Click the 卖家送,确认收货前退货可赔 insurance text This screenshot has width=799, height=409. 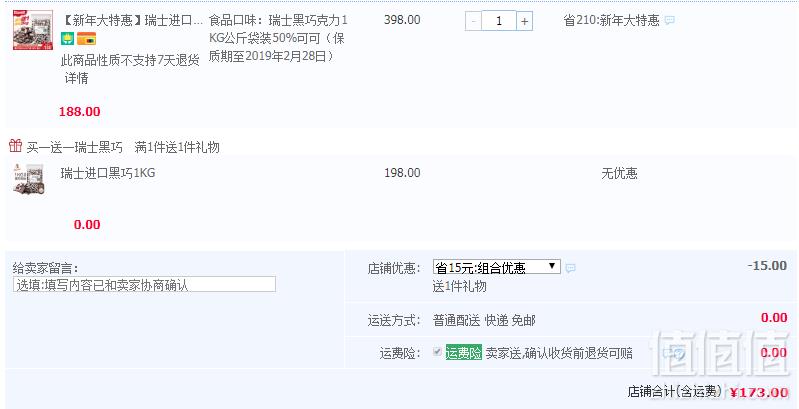point(559,353)
